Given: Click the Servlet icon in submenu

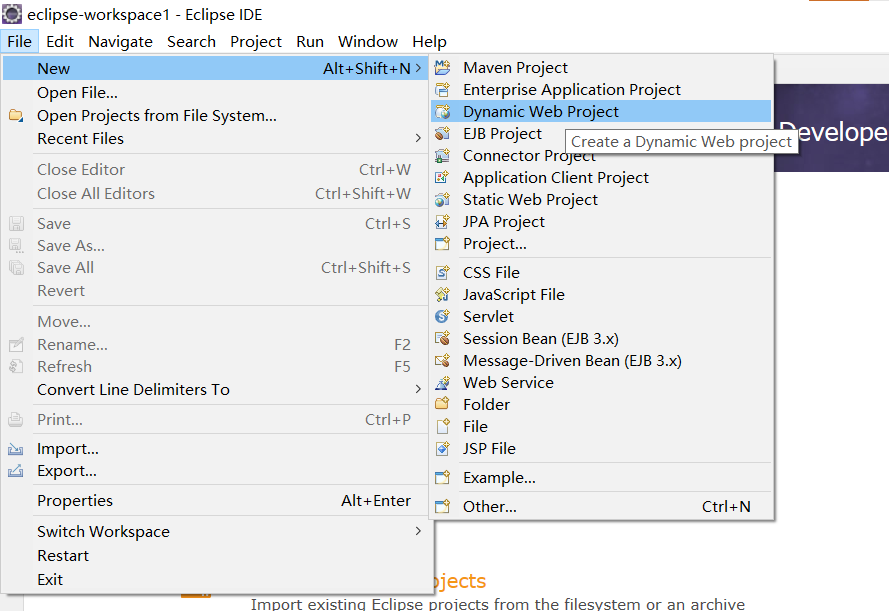Looking at the screenshot, I should pos(442,316).
